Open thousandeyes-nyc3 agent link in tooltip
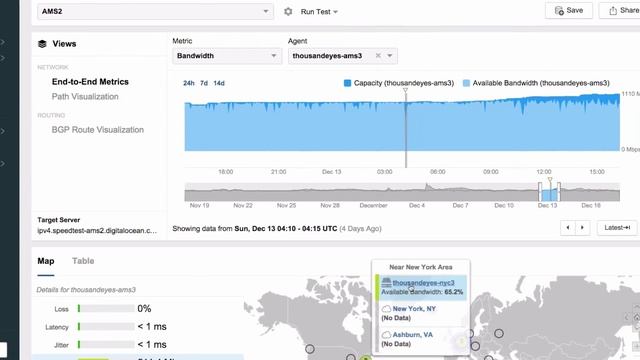 pos(423,283)
